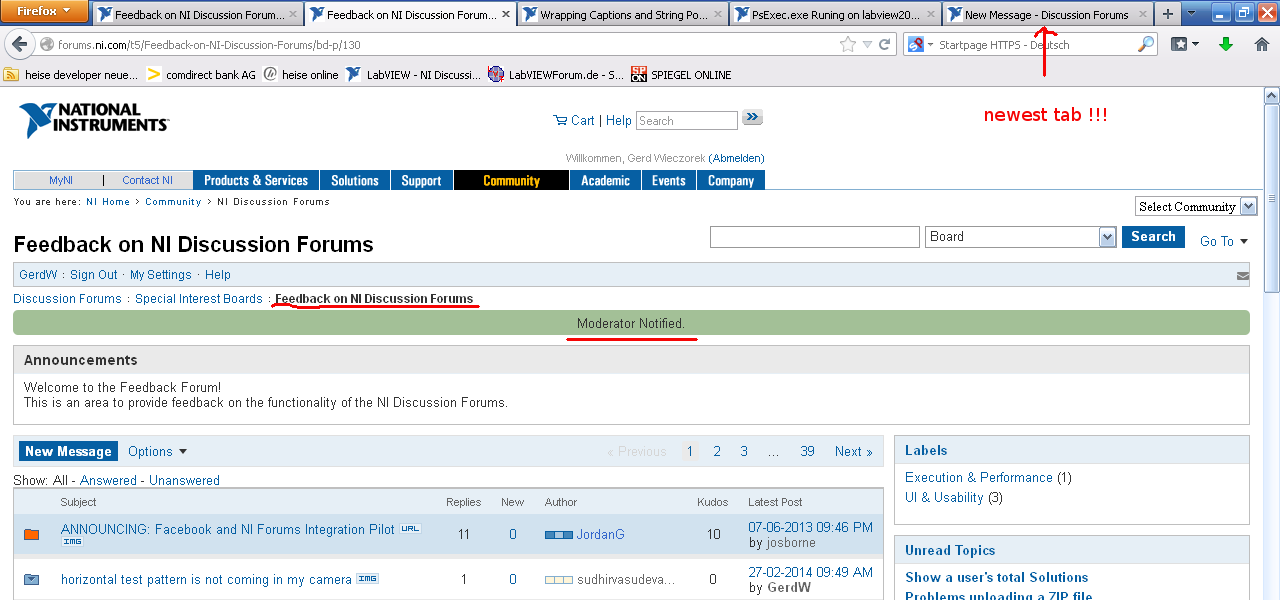Reload the page with refresh icon

tap(885, 44)
